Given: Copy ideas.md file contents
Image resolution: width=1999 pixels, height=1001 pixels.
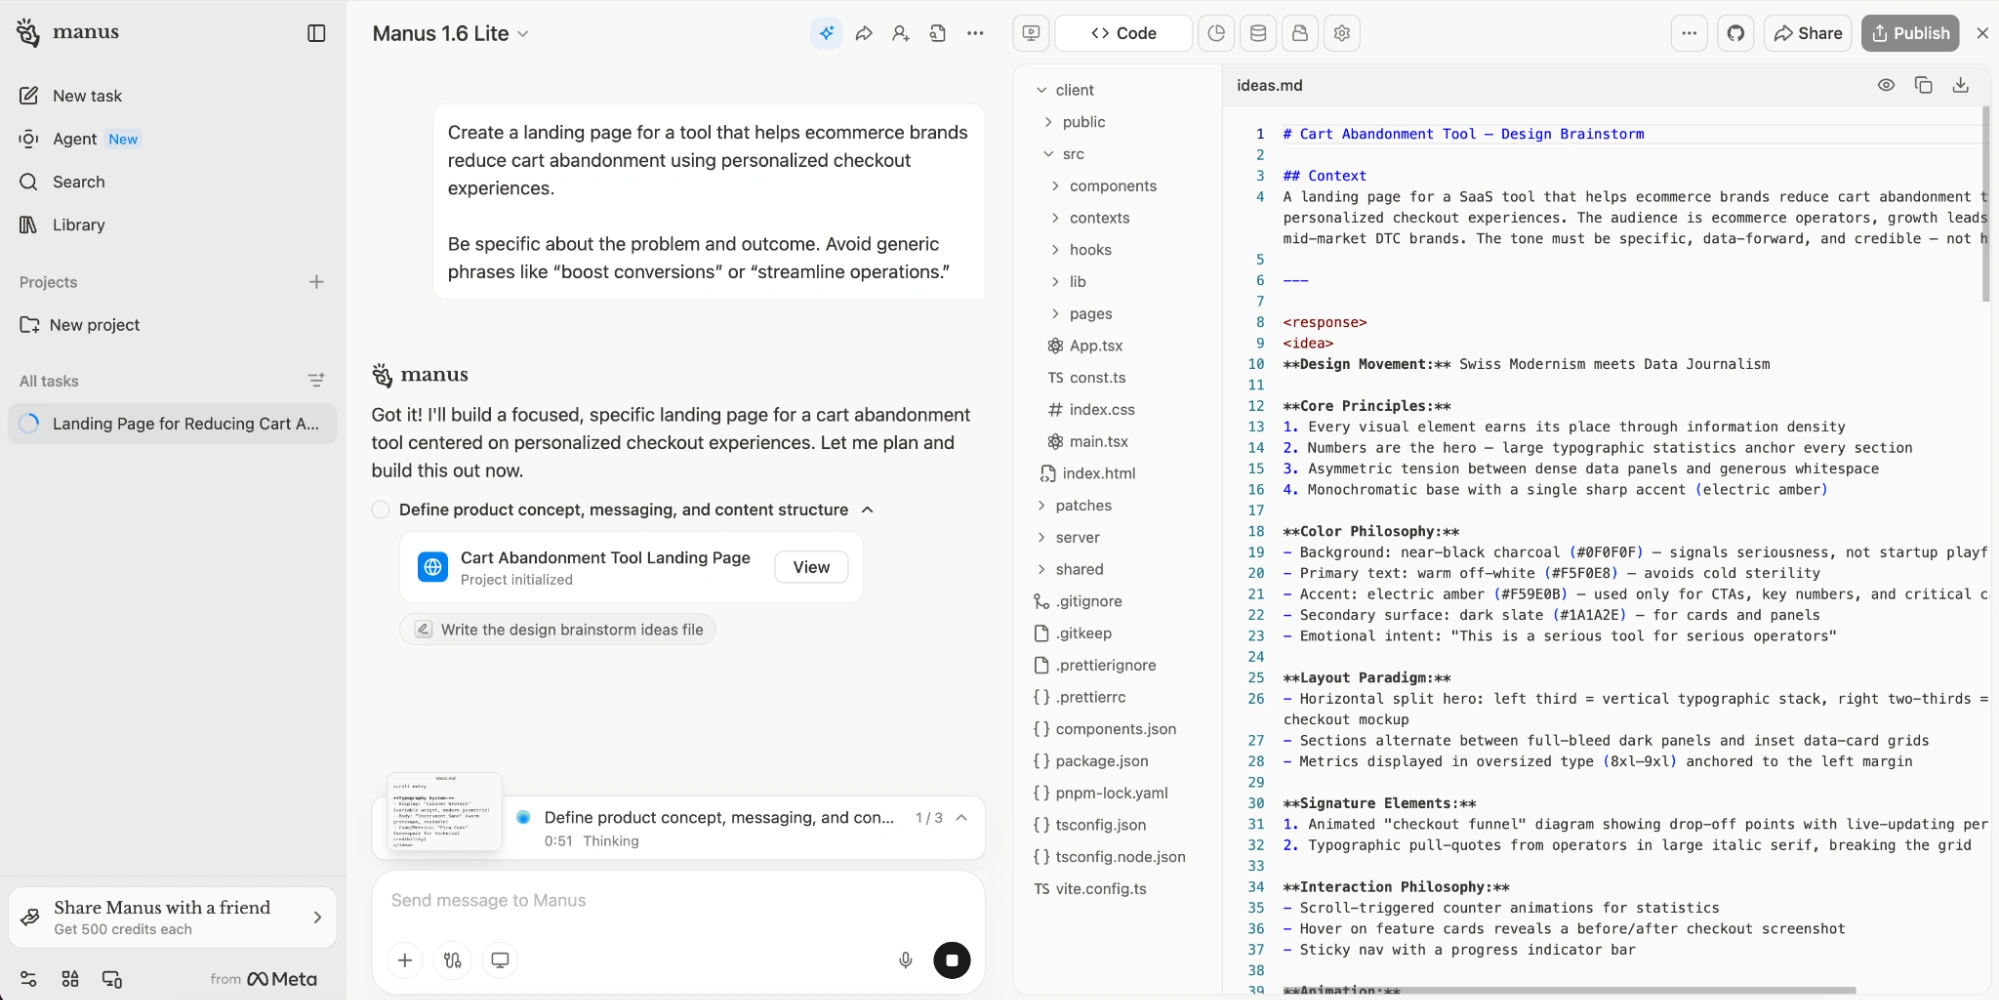Looking at the screenshot, I should coord(1923,85).
